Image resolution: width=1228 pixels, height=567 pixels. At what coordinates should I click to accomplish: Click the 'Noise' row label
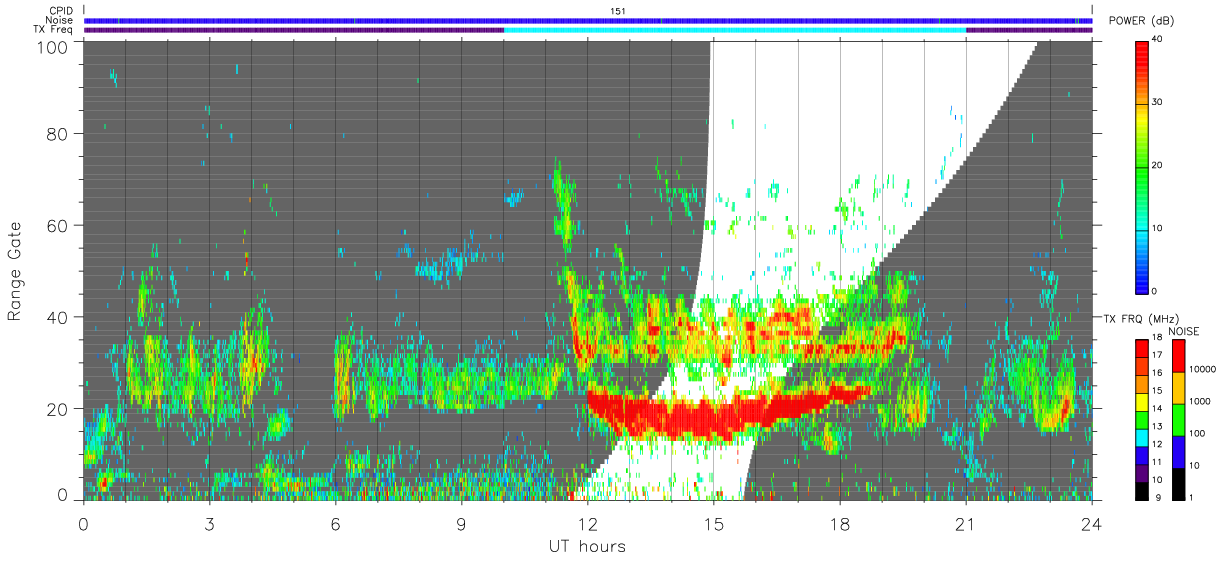click(60, 20)
